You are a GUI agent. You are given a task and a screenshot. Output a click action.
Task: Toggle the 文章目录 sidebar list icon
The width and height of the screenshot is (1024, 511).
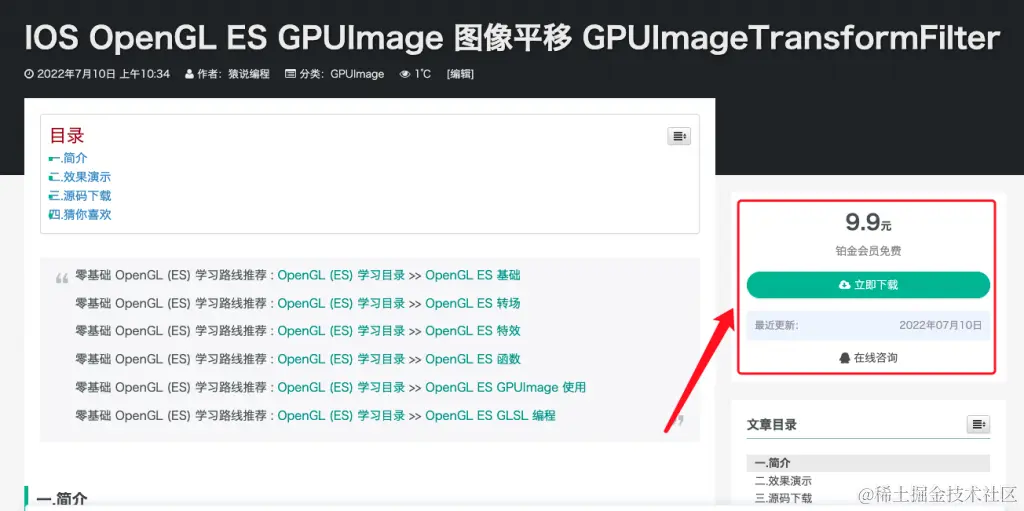[978, 424]
